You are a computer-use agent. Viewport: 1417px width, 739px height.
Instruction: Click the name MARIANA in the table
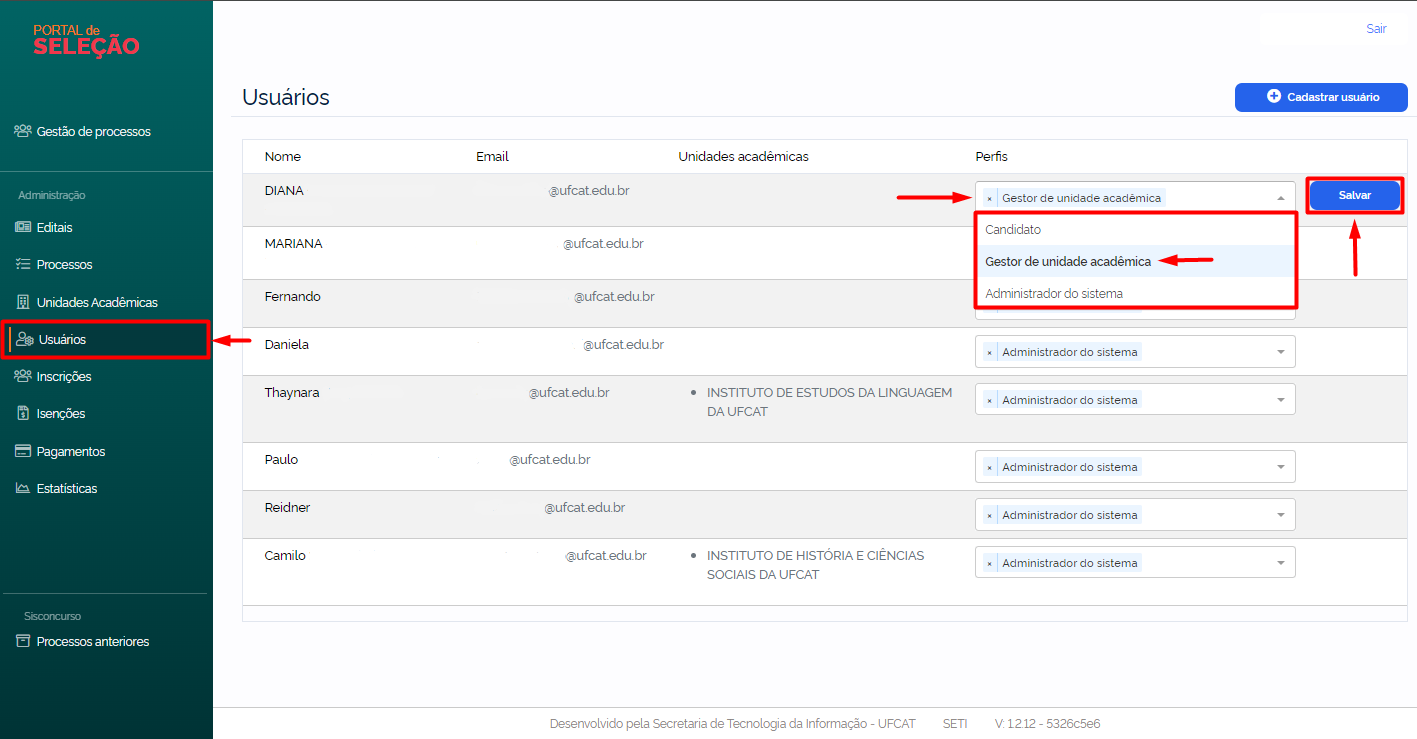294,243
